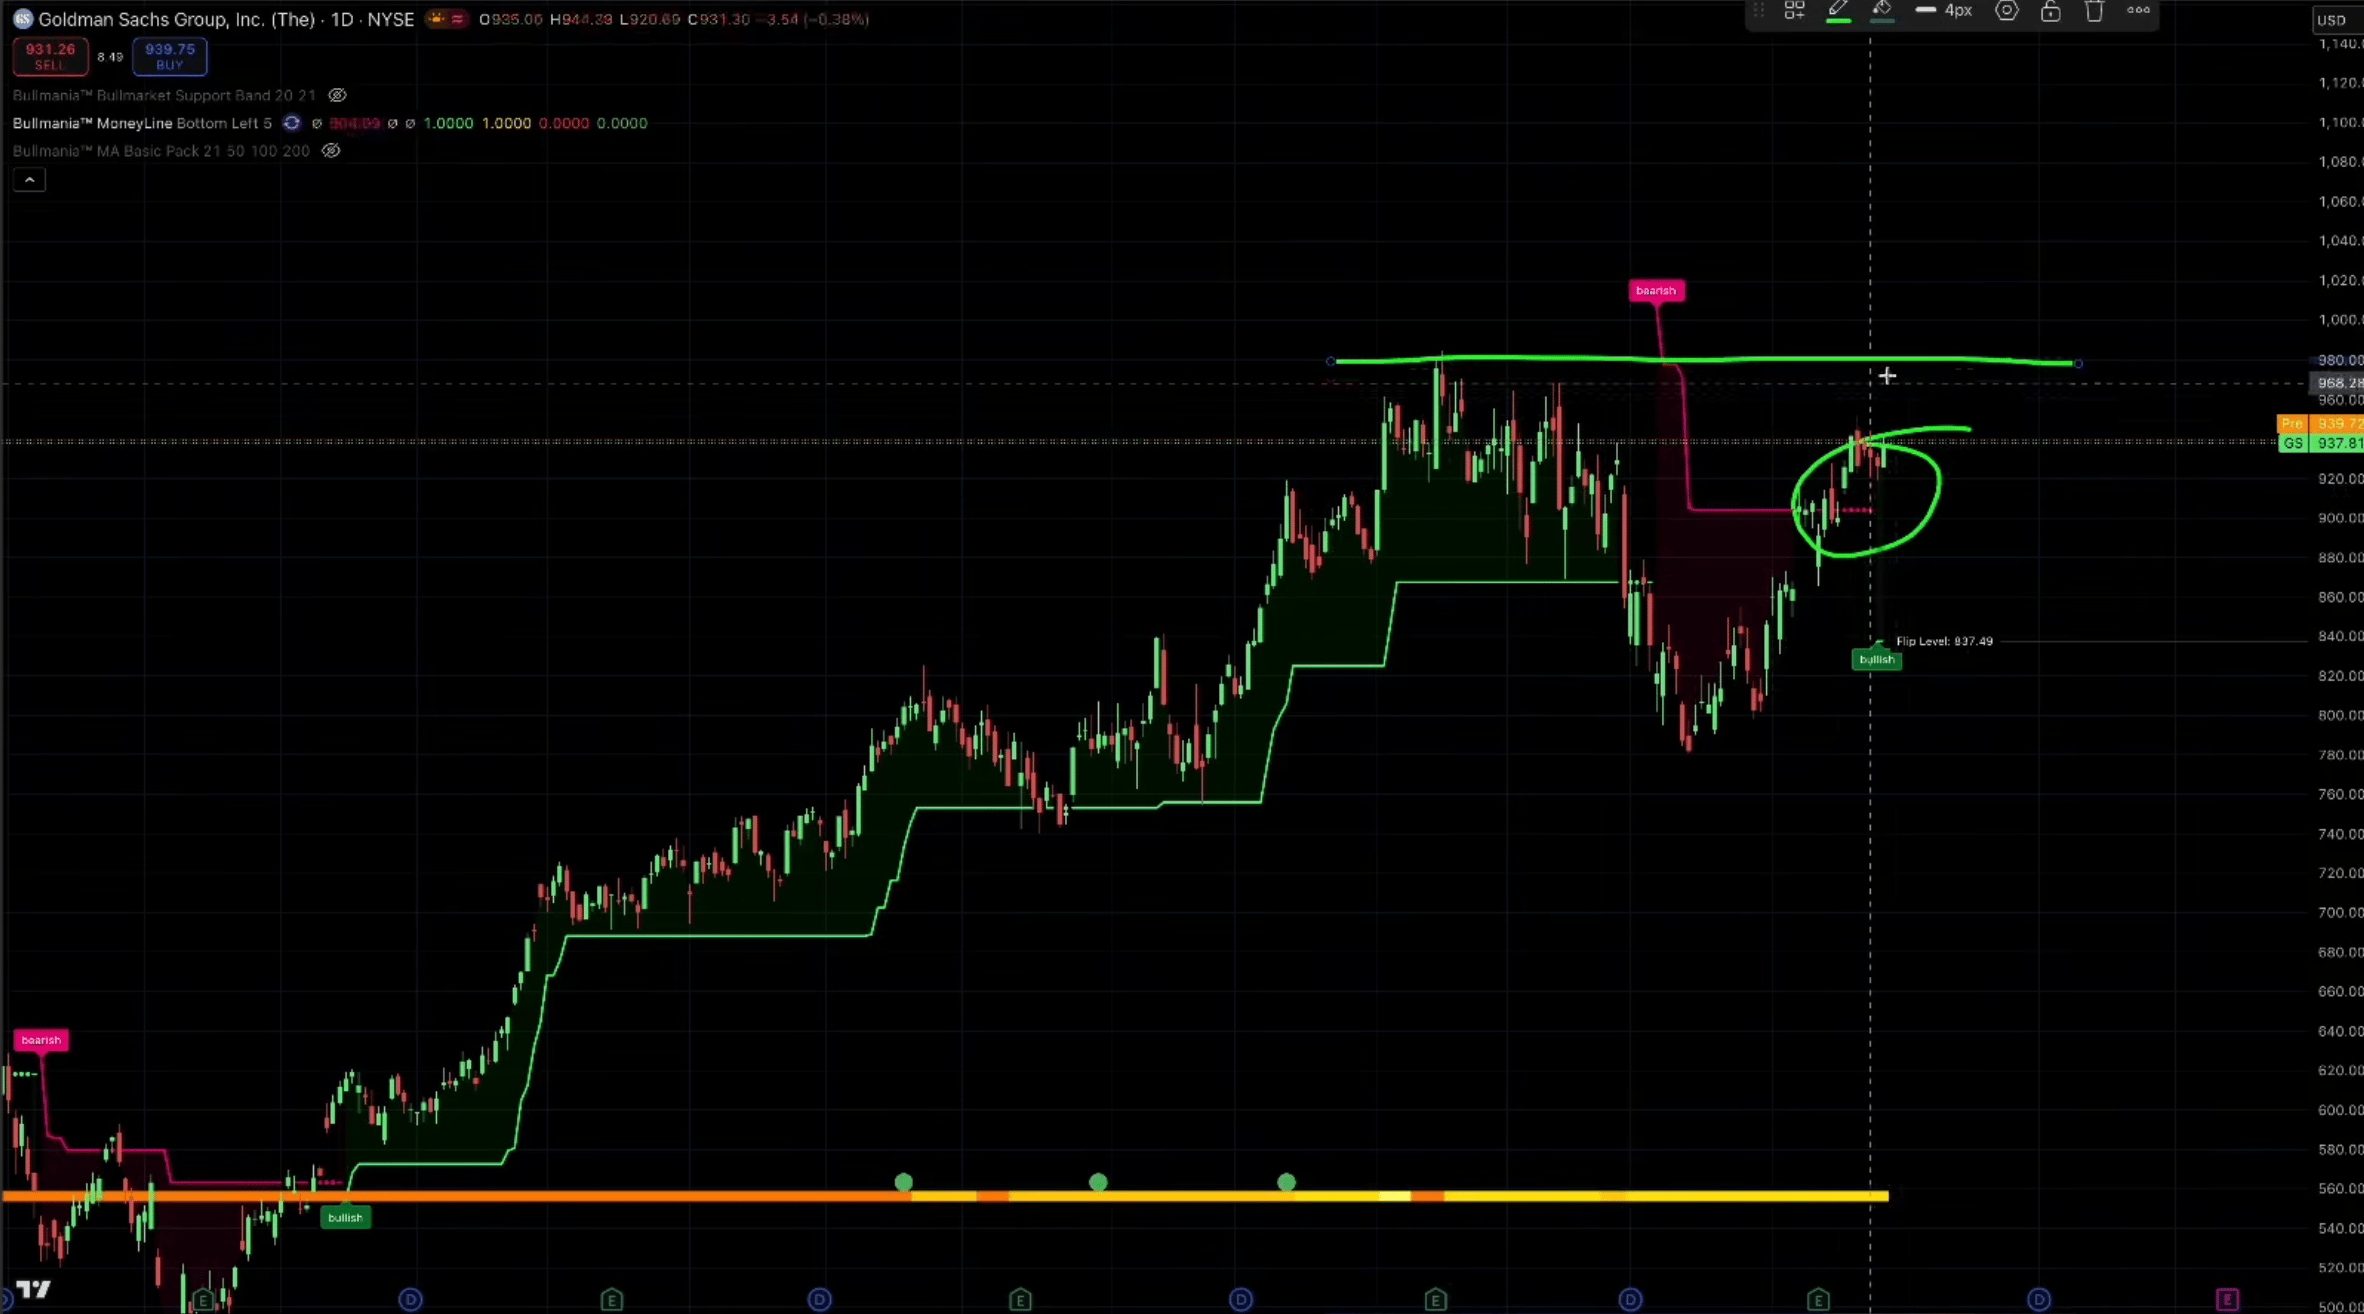Click the MoneyLine indicator refresh icon
Screen dimensions: 2364x1314
point(291,123)
